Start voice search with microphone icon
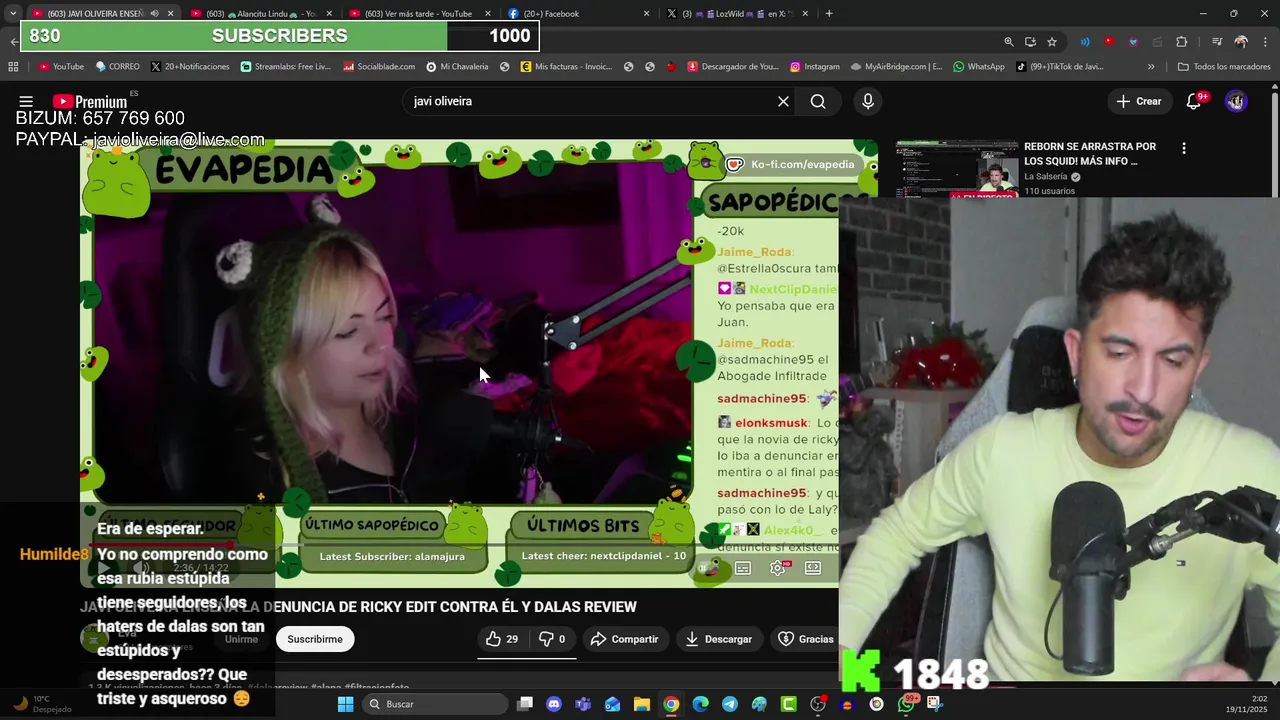The width and height of the screenshot is (1280, 720). pyautogui.click(x=867, y=101)
